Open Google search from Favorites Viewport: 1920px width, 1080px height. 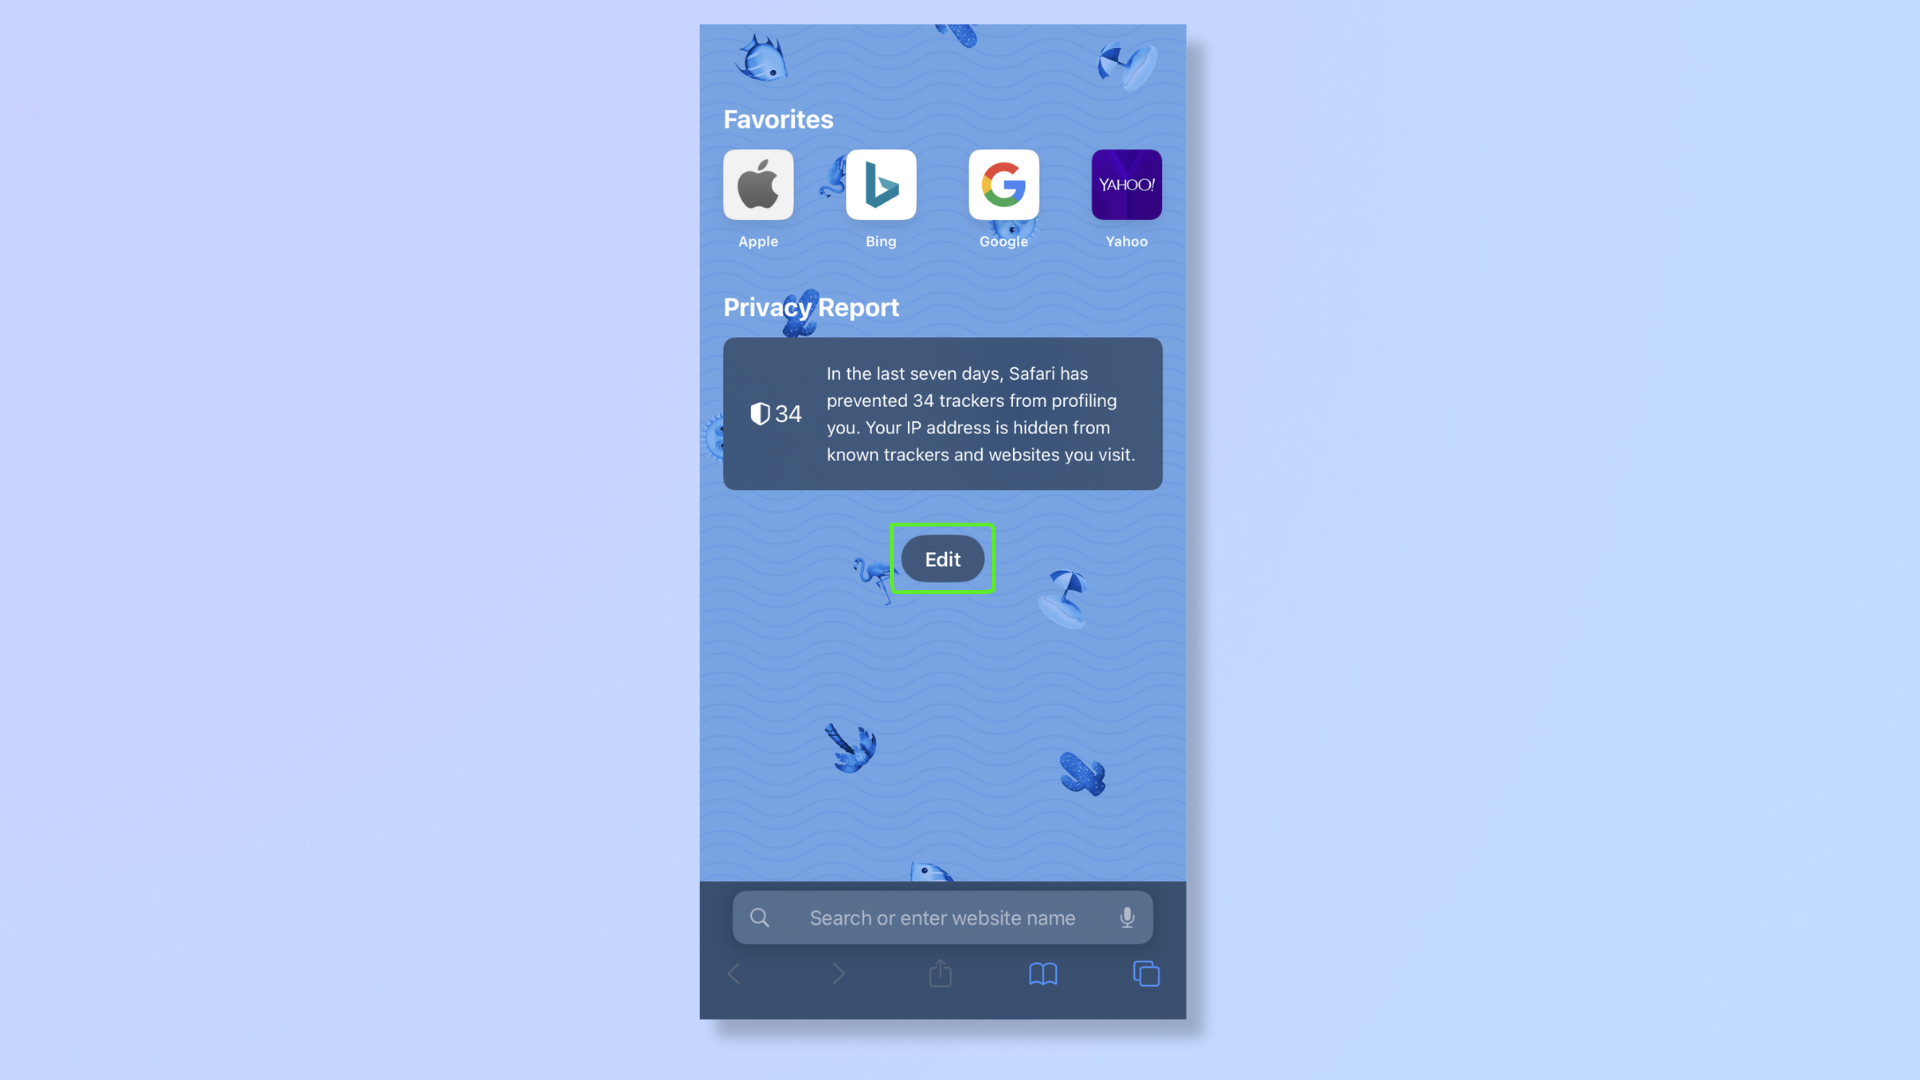[x=1004, y=183]
